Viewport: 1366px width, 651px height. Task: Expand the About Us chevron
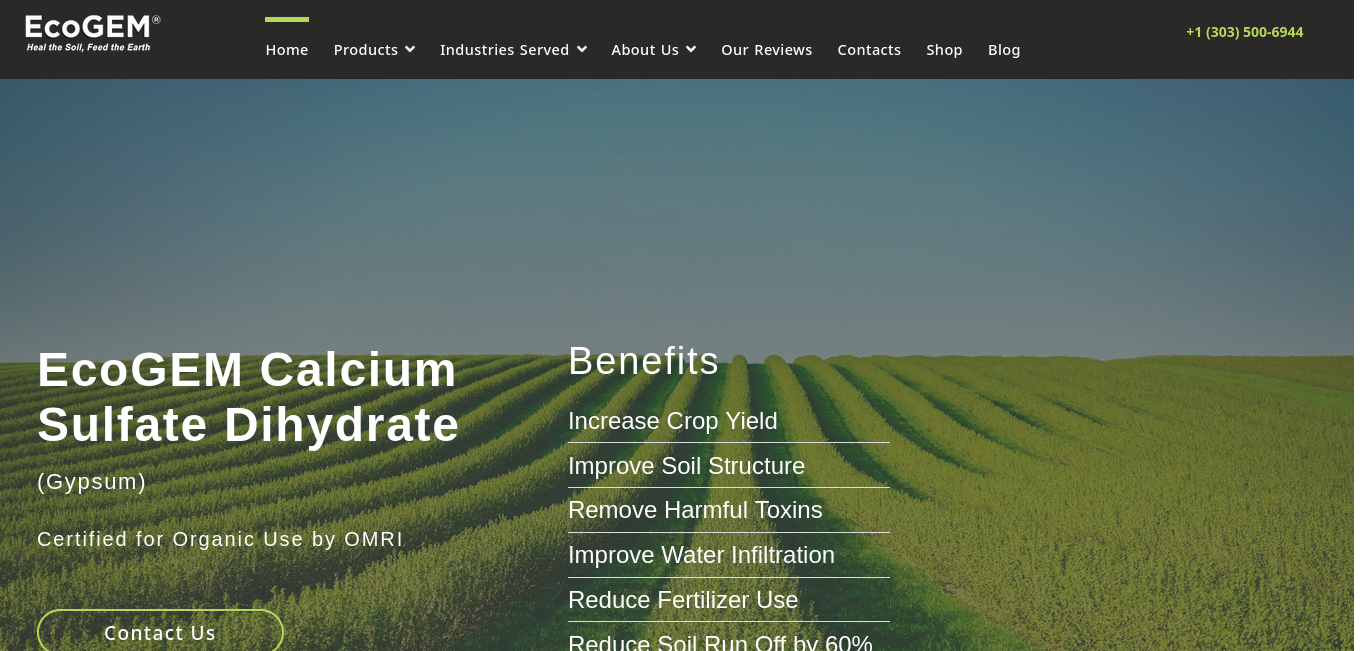pyautogui.click(x=691, y=50)
